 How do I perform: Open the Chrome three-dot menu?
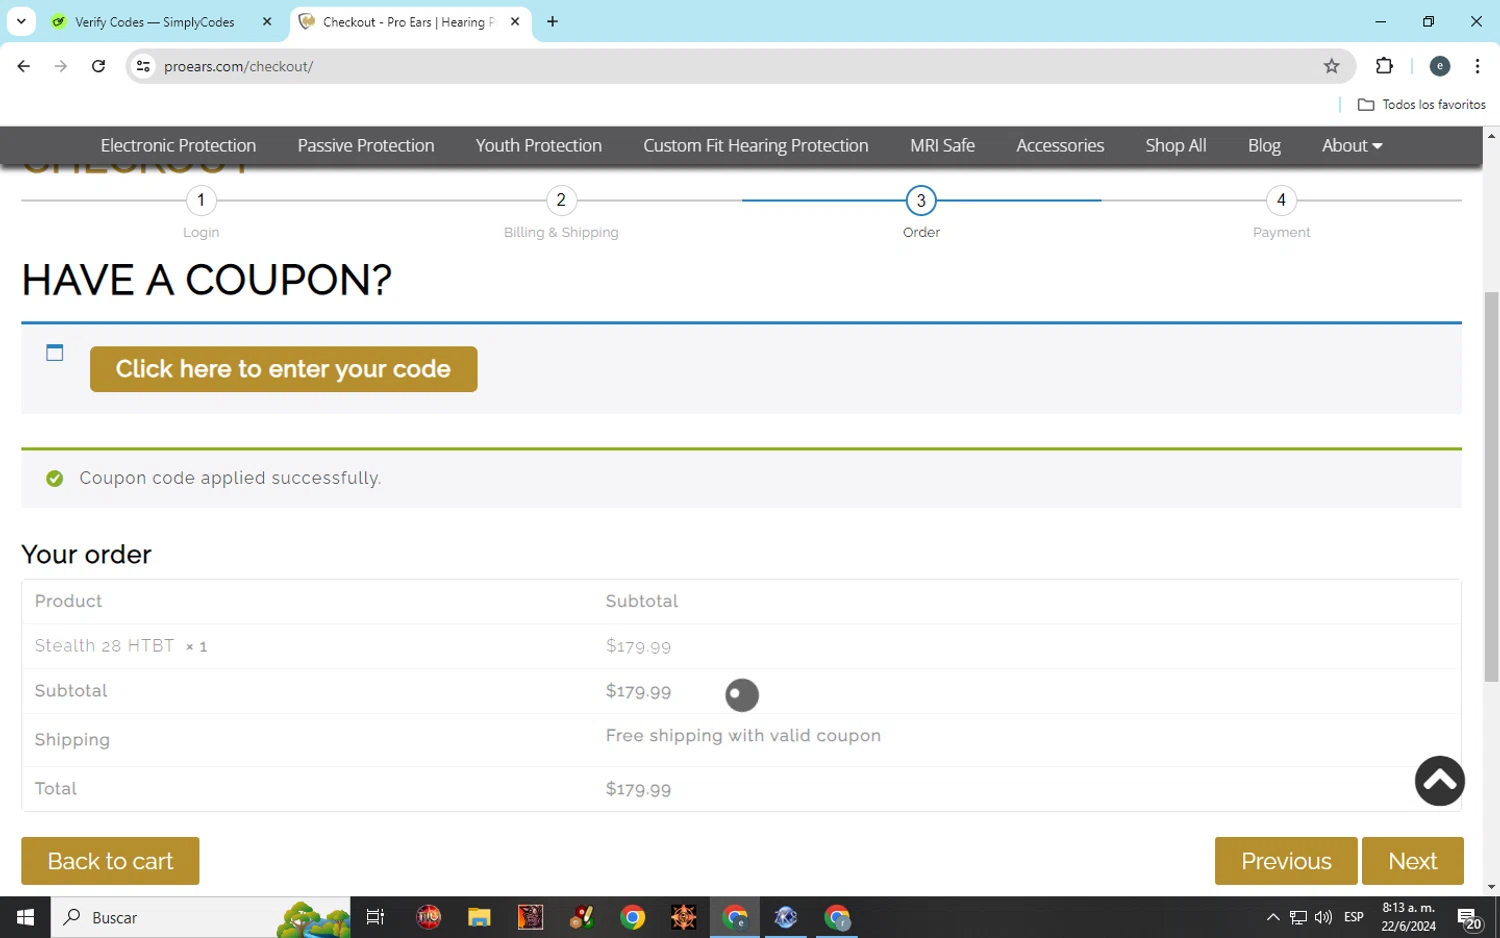[x=1477, y=66]
